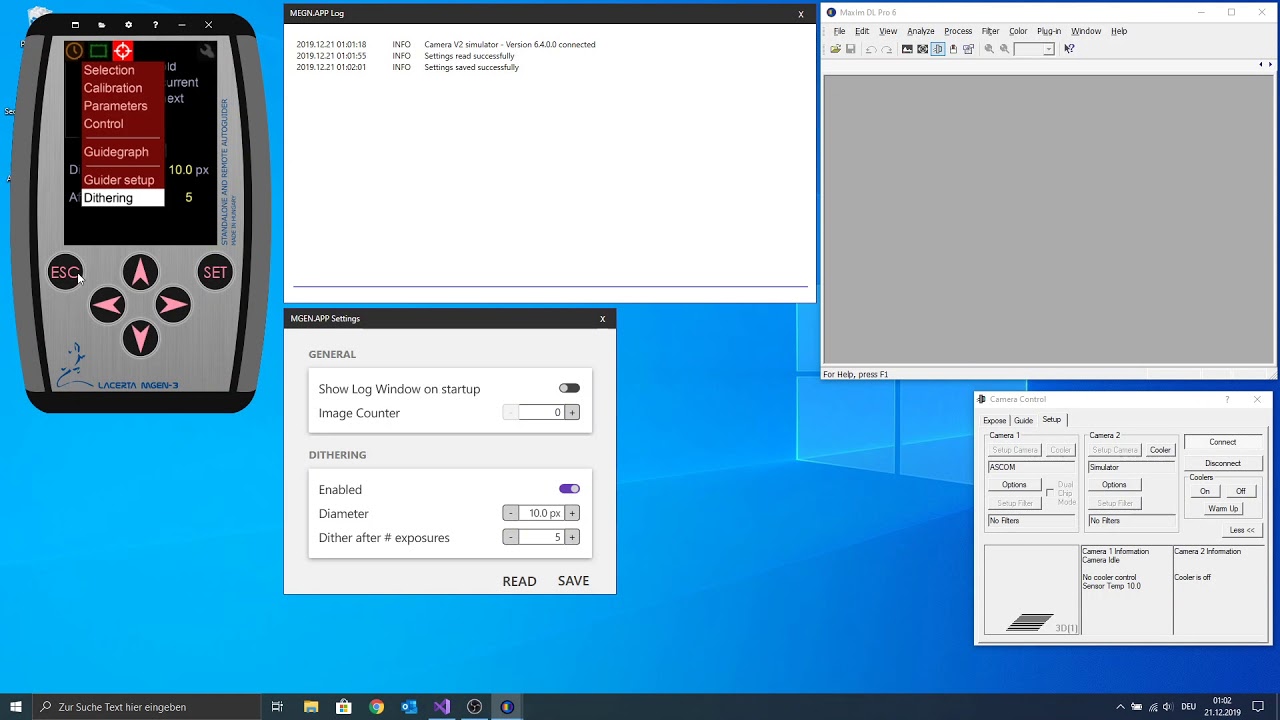Image resolution: width=1280 pixels, height=720 pixels.
Task: Decrease Dither after # exposures value
Action: (x=510, y=537)
